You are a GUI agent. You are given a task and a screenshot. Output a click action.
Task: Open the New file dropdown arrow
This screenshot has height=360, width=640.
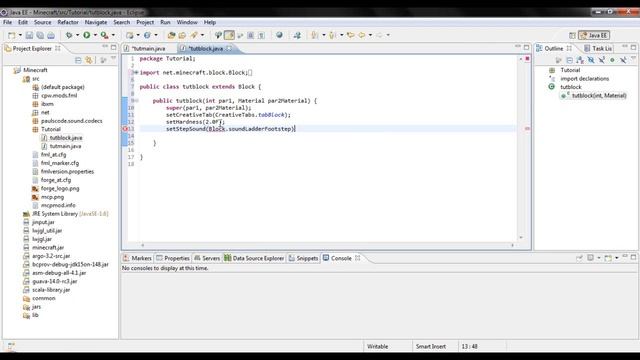(x=20, y=36)
